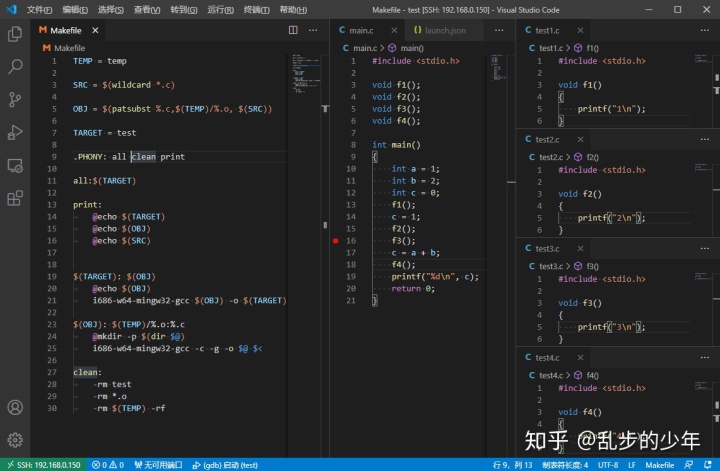Viewport: 720px width, 471px height.
Task: Change language mode Makefile in status bar
Action: (x=660, y=465)
